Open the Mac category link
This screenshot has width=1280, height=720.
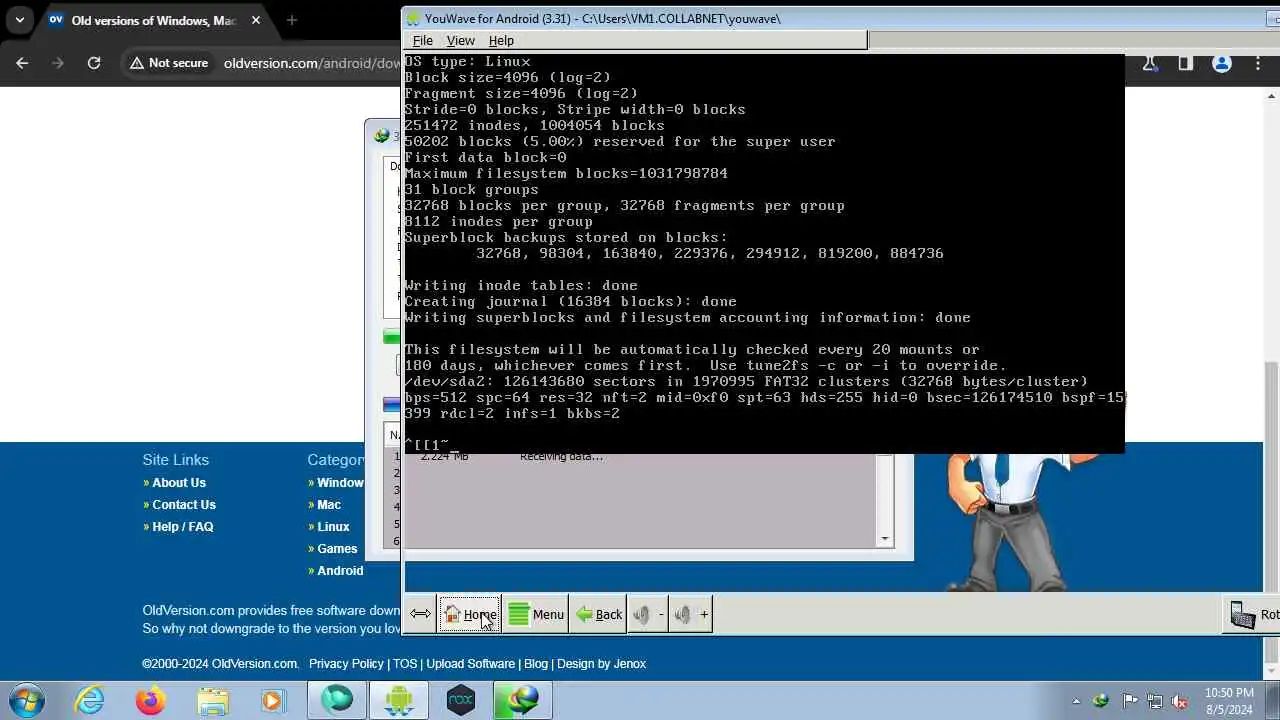pyautogui.click(x=329, y=505)
